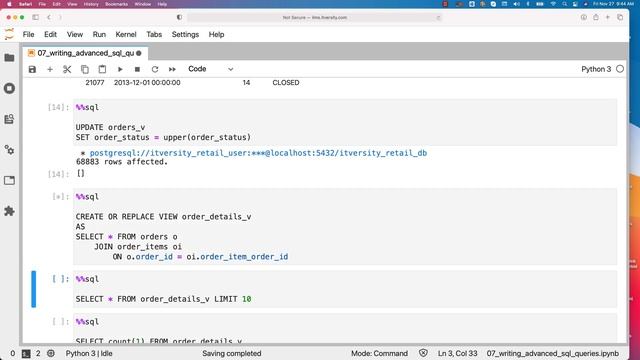640x360 pixels.
Task: Open the Edit menu in JupyterLab
Action: pos(50,34)
